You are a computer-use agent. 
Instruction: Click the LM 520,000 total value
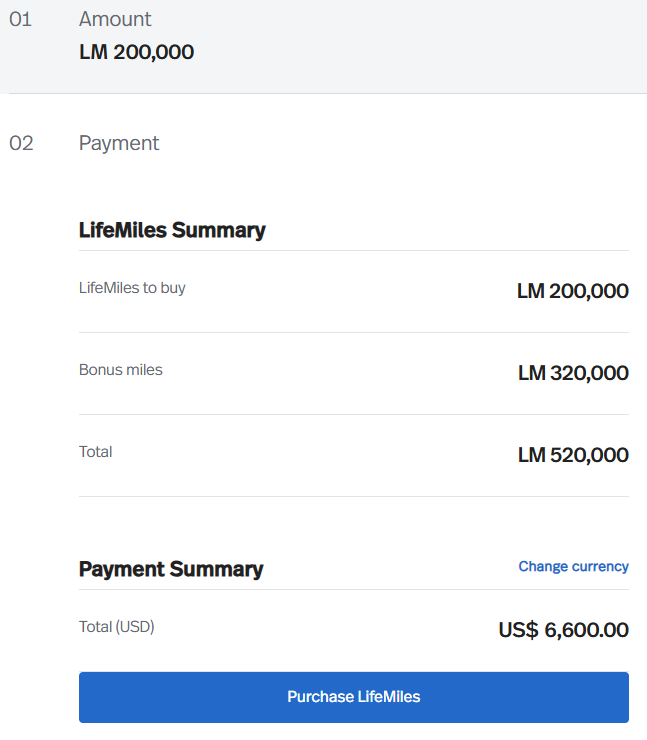click(x=573, y=455)
